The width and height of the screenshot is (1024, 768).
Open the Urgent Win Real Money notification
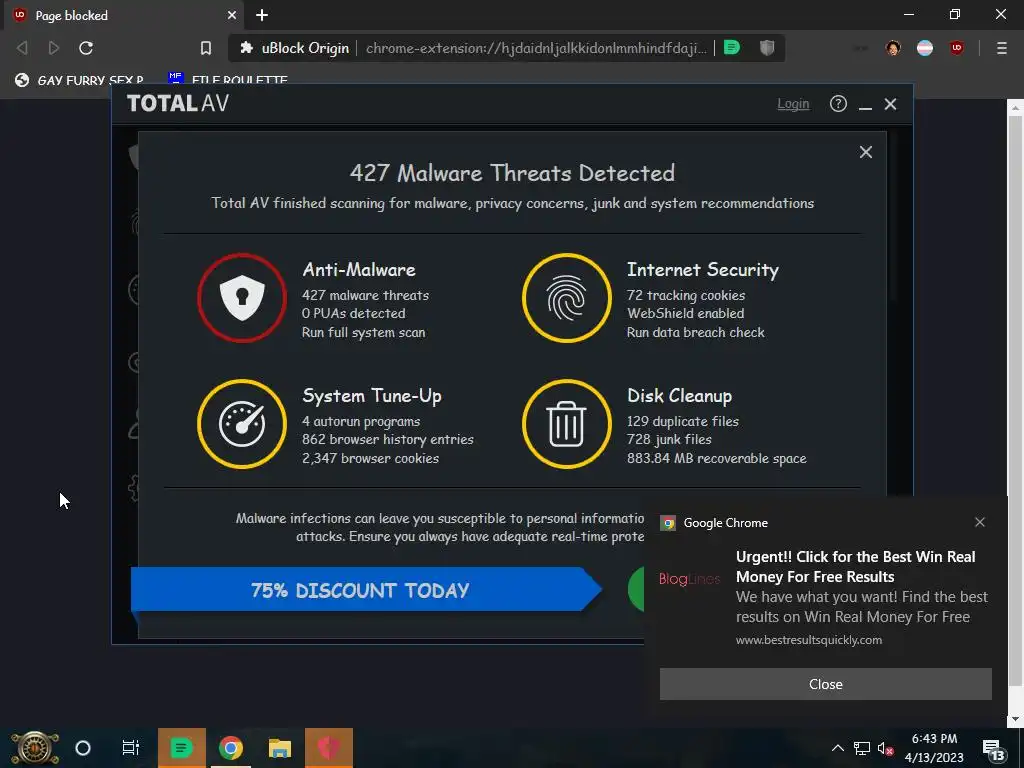click(855, 567)
